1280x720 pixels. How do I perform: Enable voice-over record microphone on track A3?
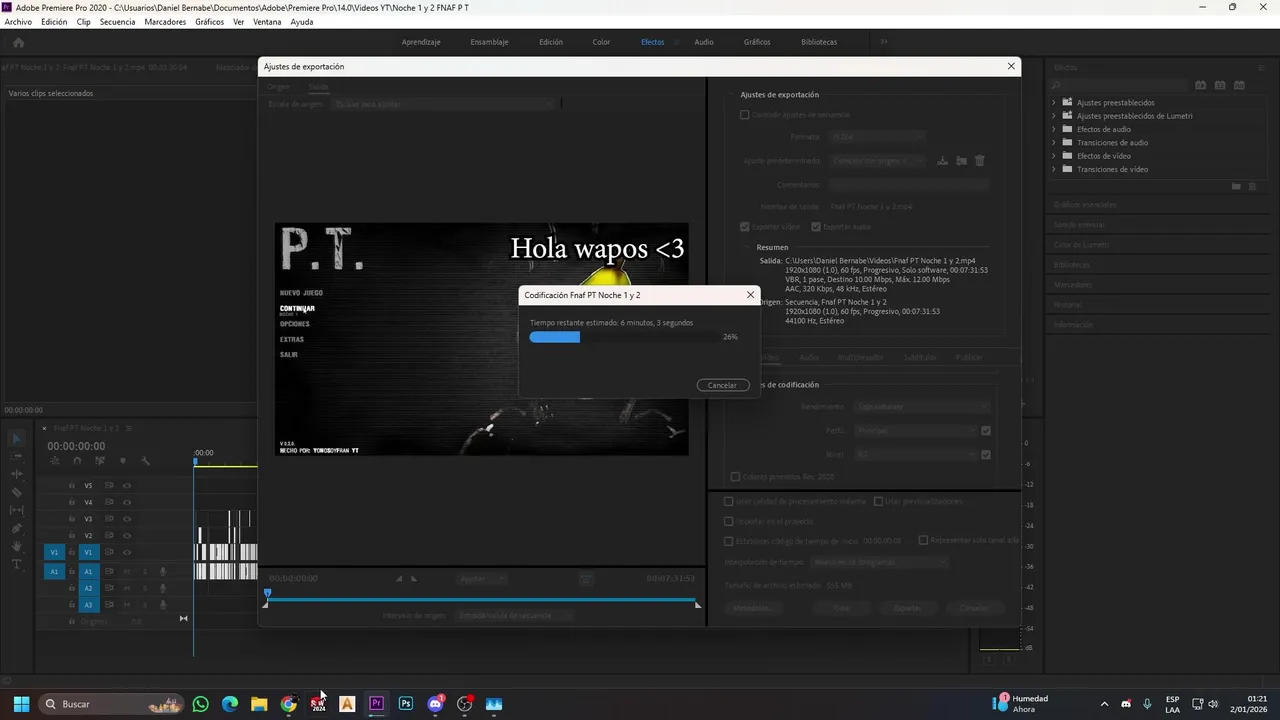[163, 605]
